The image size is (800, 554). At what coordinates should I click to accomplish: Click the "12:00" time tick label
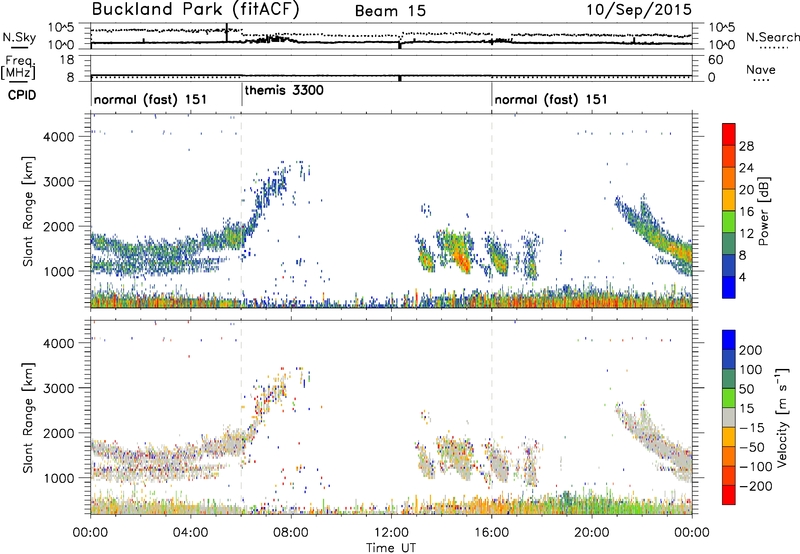(x=391, y=533)
